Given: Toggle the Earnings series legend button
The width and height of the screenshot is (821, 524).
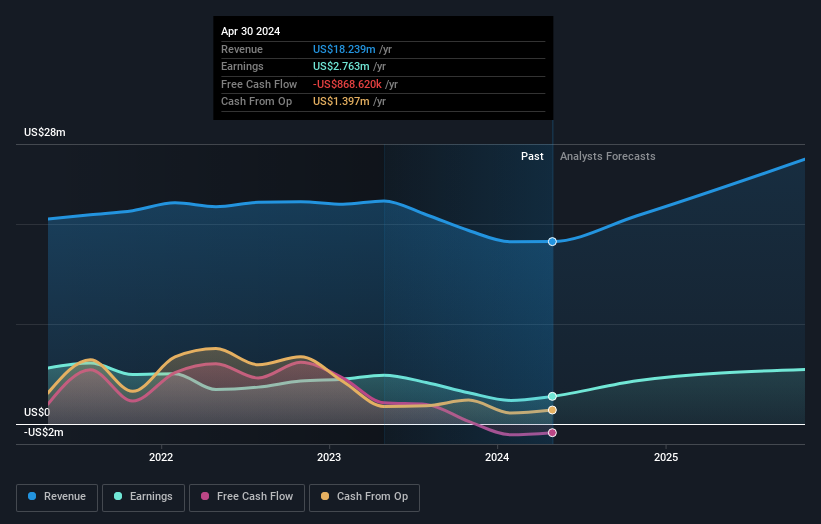Looking at the screenshot, I should tap(143, 497).
